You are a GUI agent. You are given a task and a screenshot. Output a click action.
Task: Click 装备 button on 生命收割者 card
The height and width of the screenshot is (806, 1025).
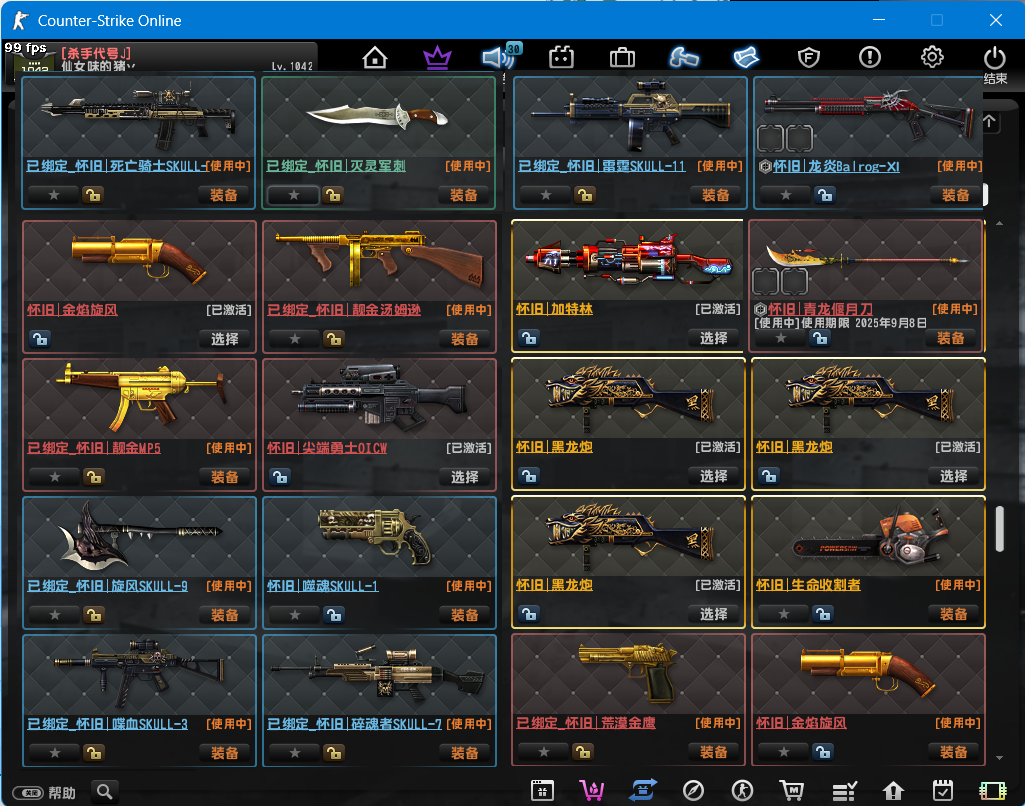click(954, 614)
